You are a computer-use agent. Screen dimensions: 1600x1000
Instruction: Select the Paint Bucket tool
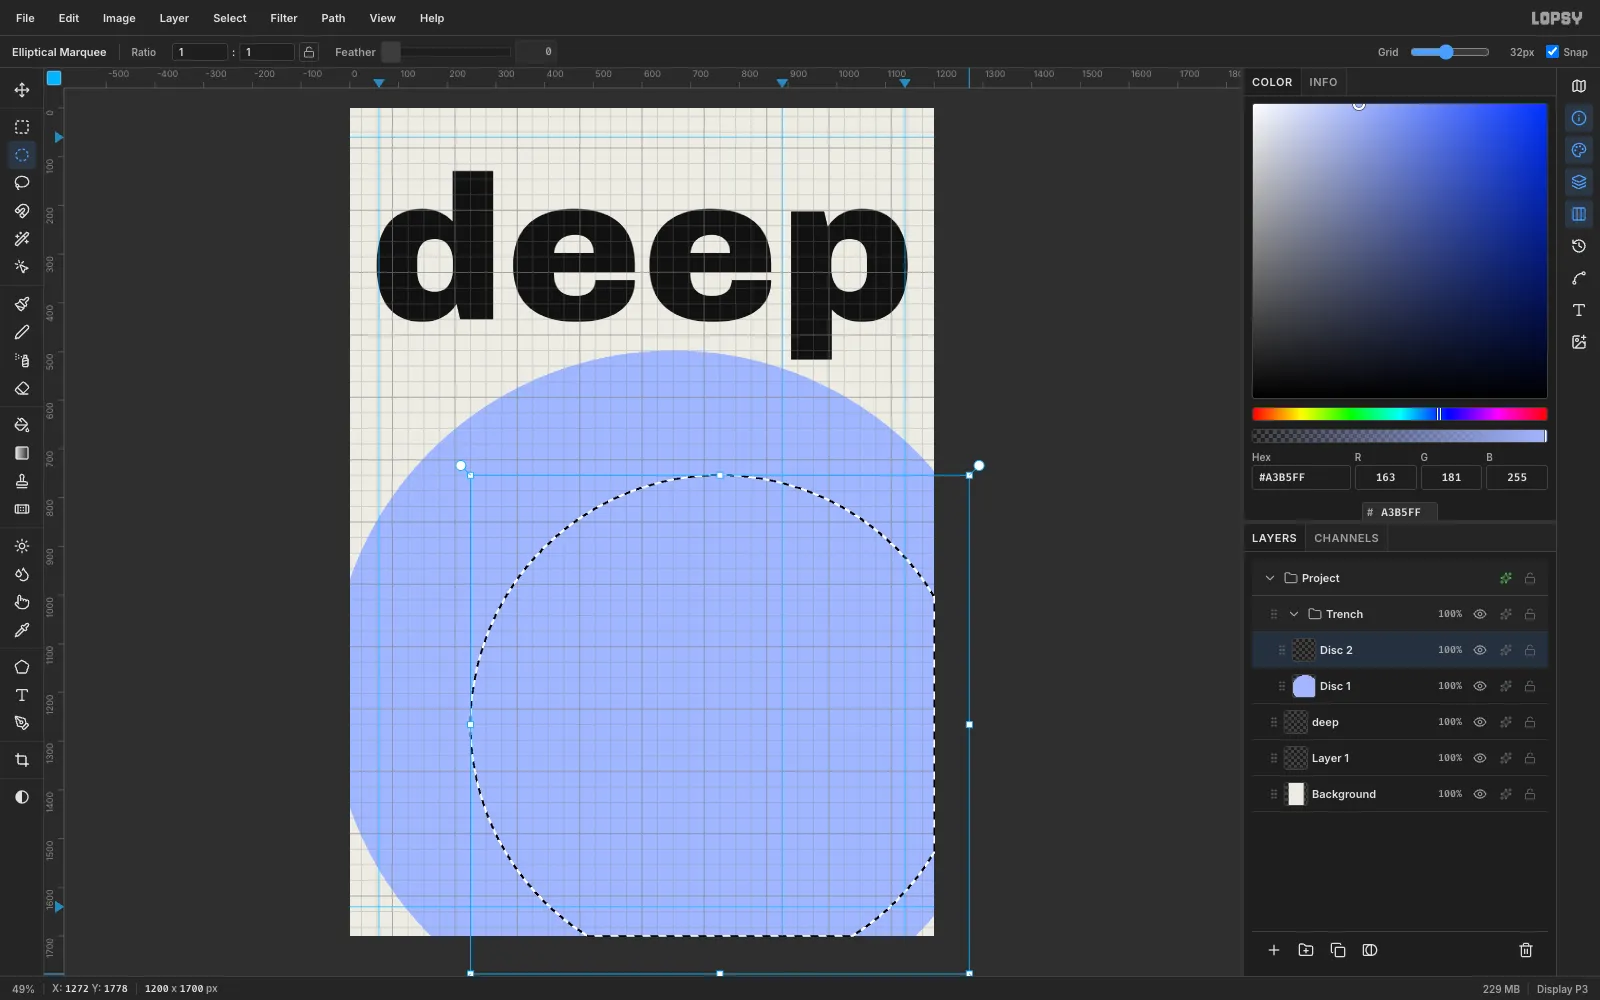tap(22, 425)
